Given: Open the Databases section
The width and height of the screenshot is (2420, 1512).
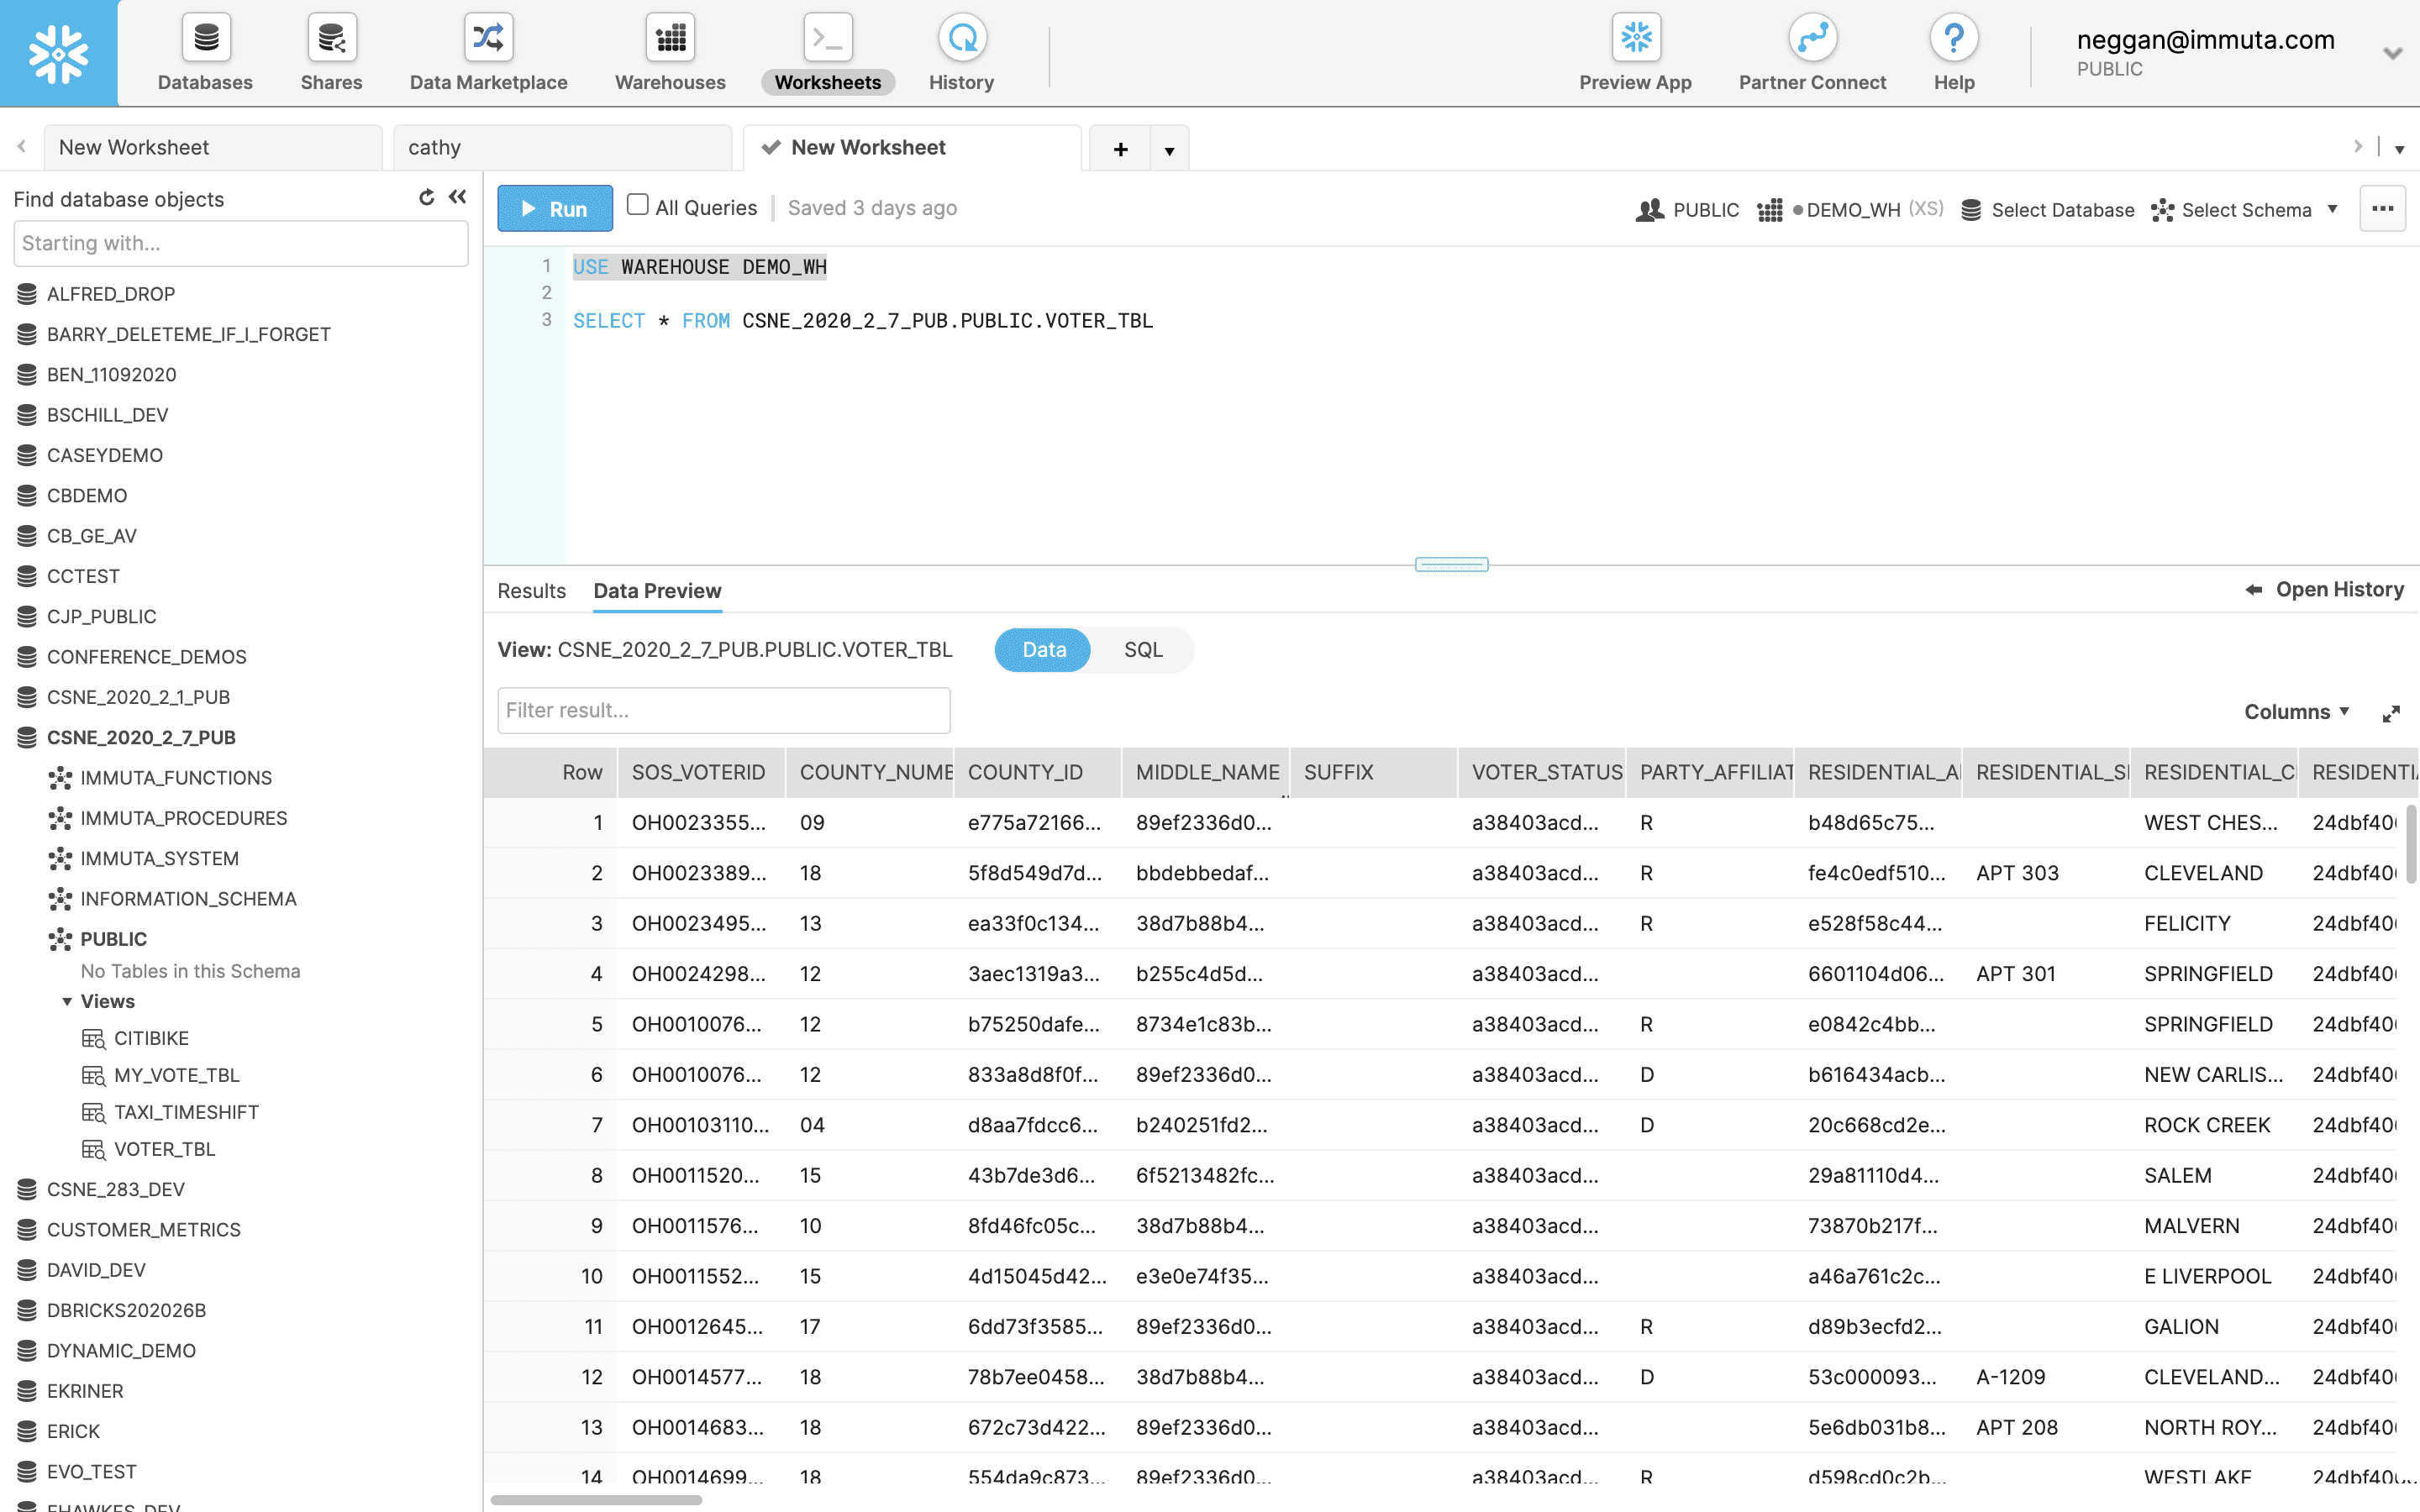Looking at the screenshot, I should (x=204, y=52).
